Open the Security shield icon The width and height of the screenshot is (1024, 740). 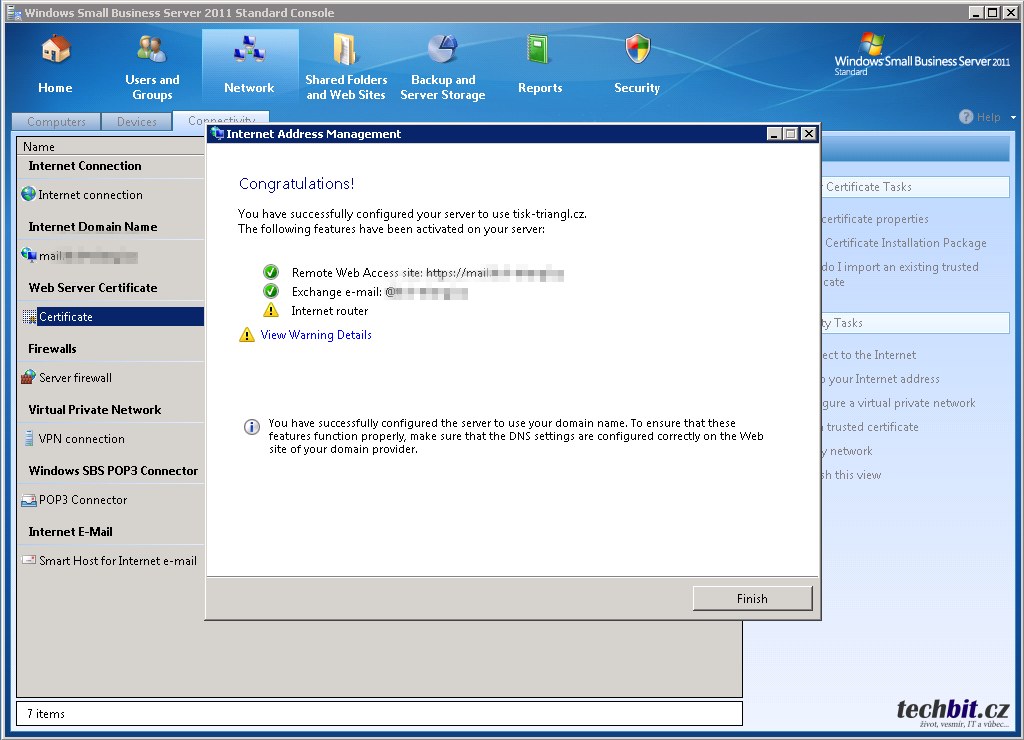637,50
